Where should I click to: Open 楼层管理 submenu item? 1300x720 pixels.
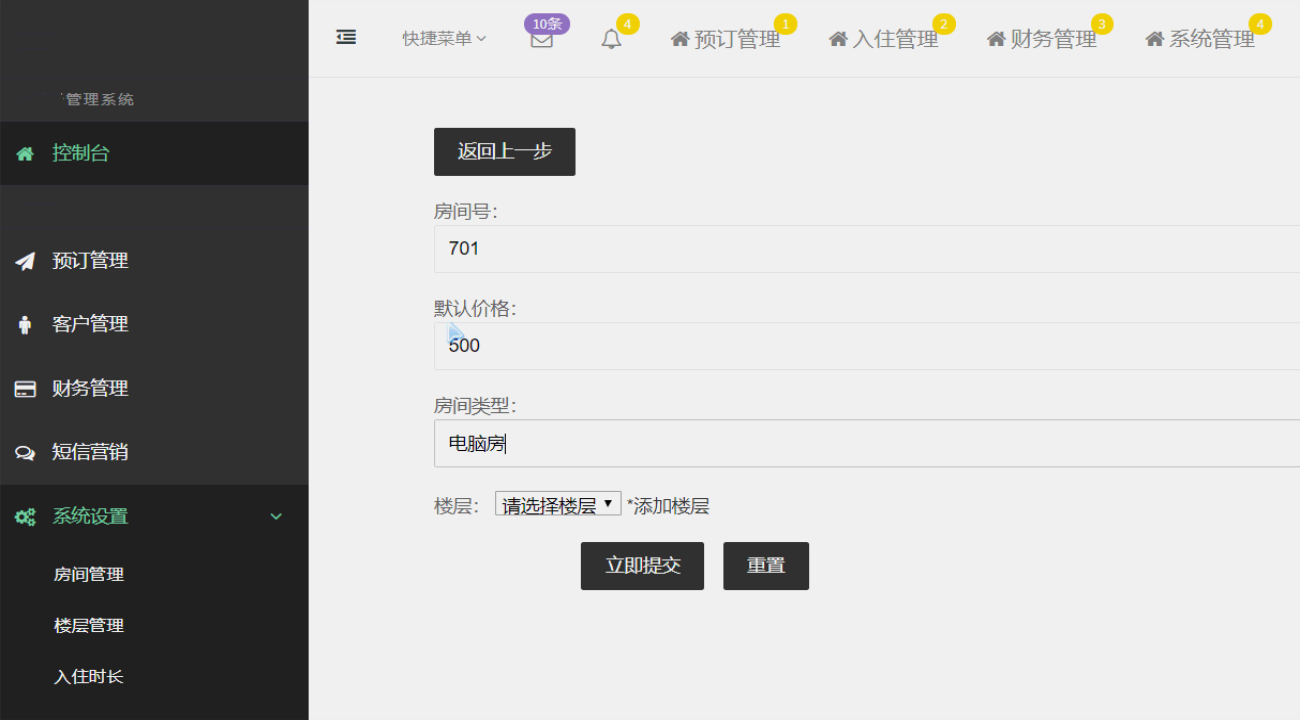coord(89,626)
